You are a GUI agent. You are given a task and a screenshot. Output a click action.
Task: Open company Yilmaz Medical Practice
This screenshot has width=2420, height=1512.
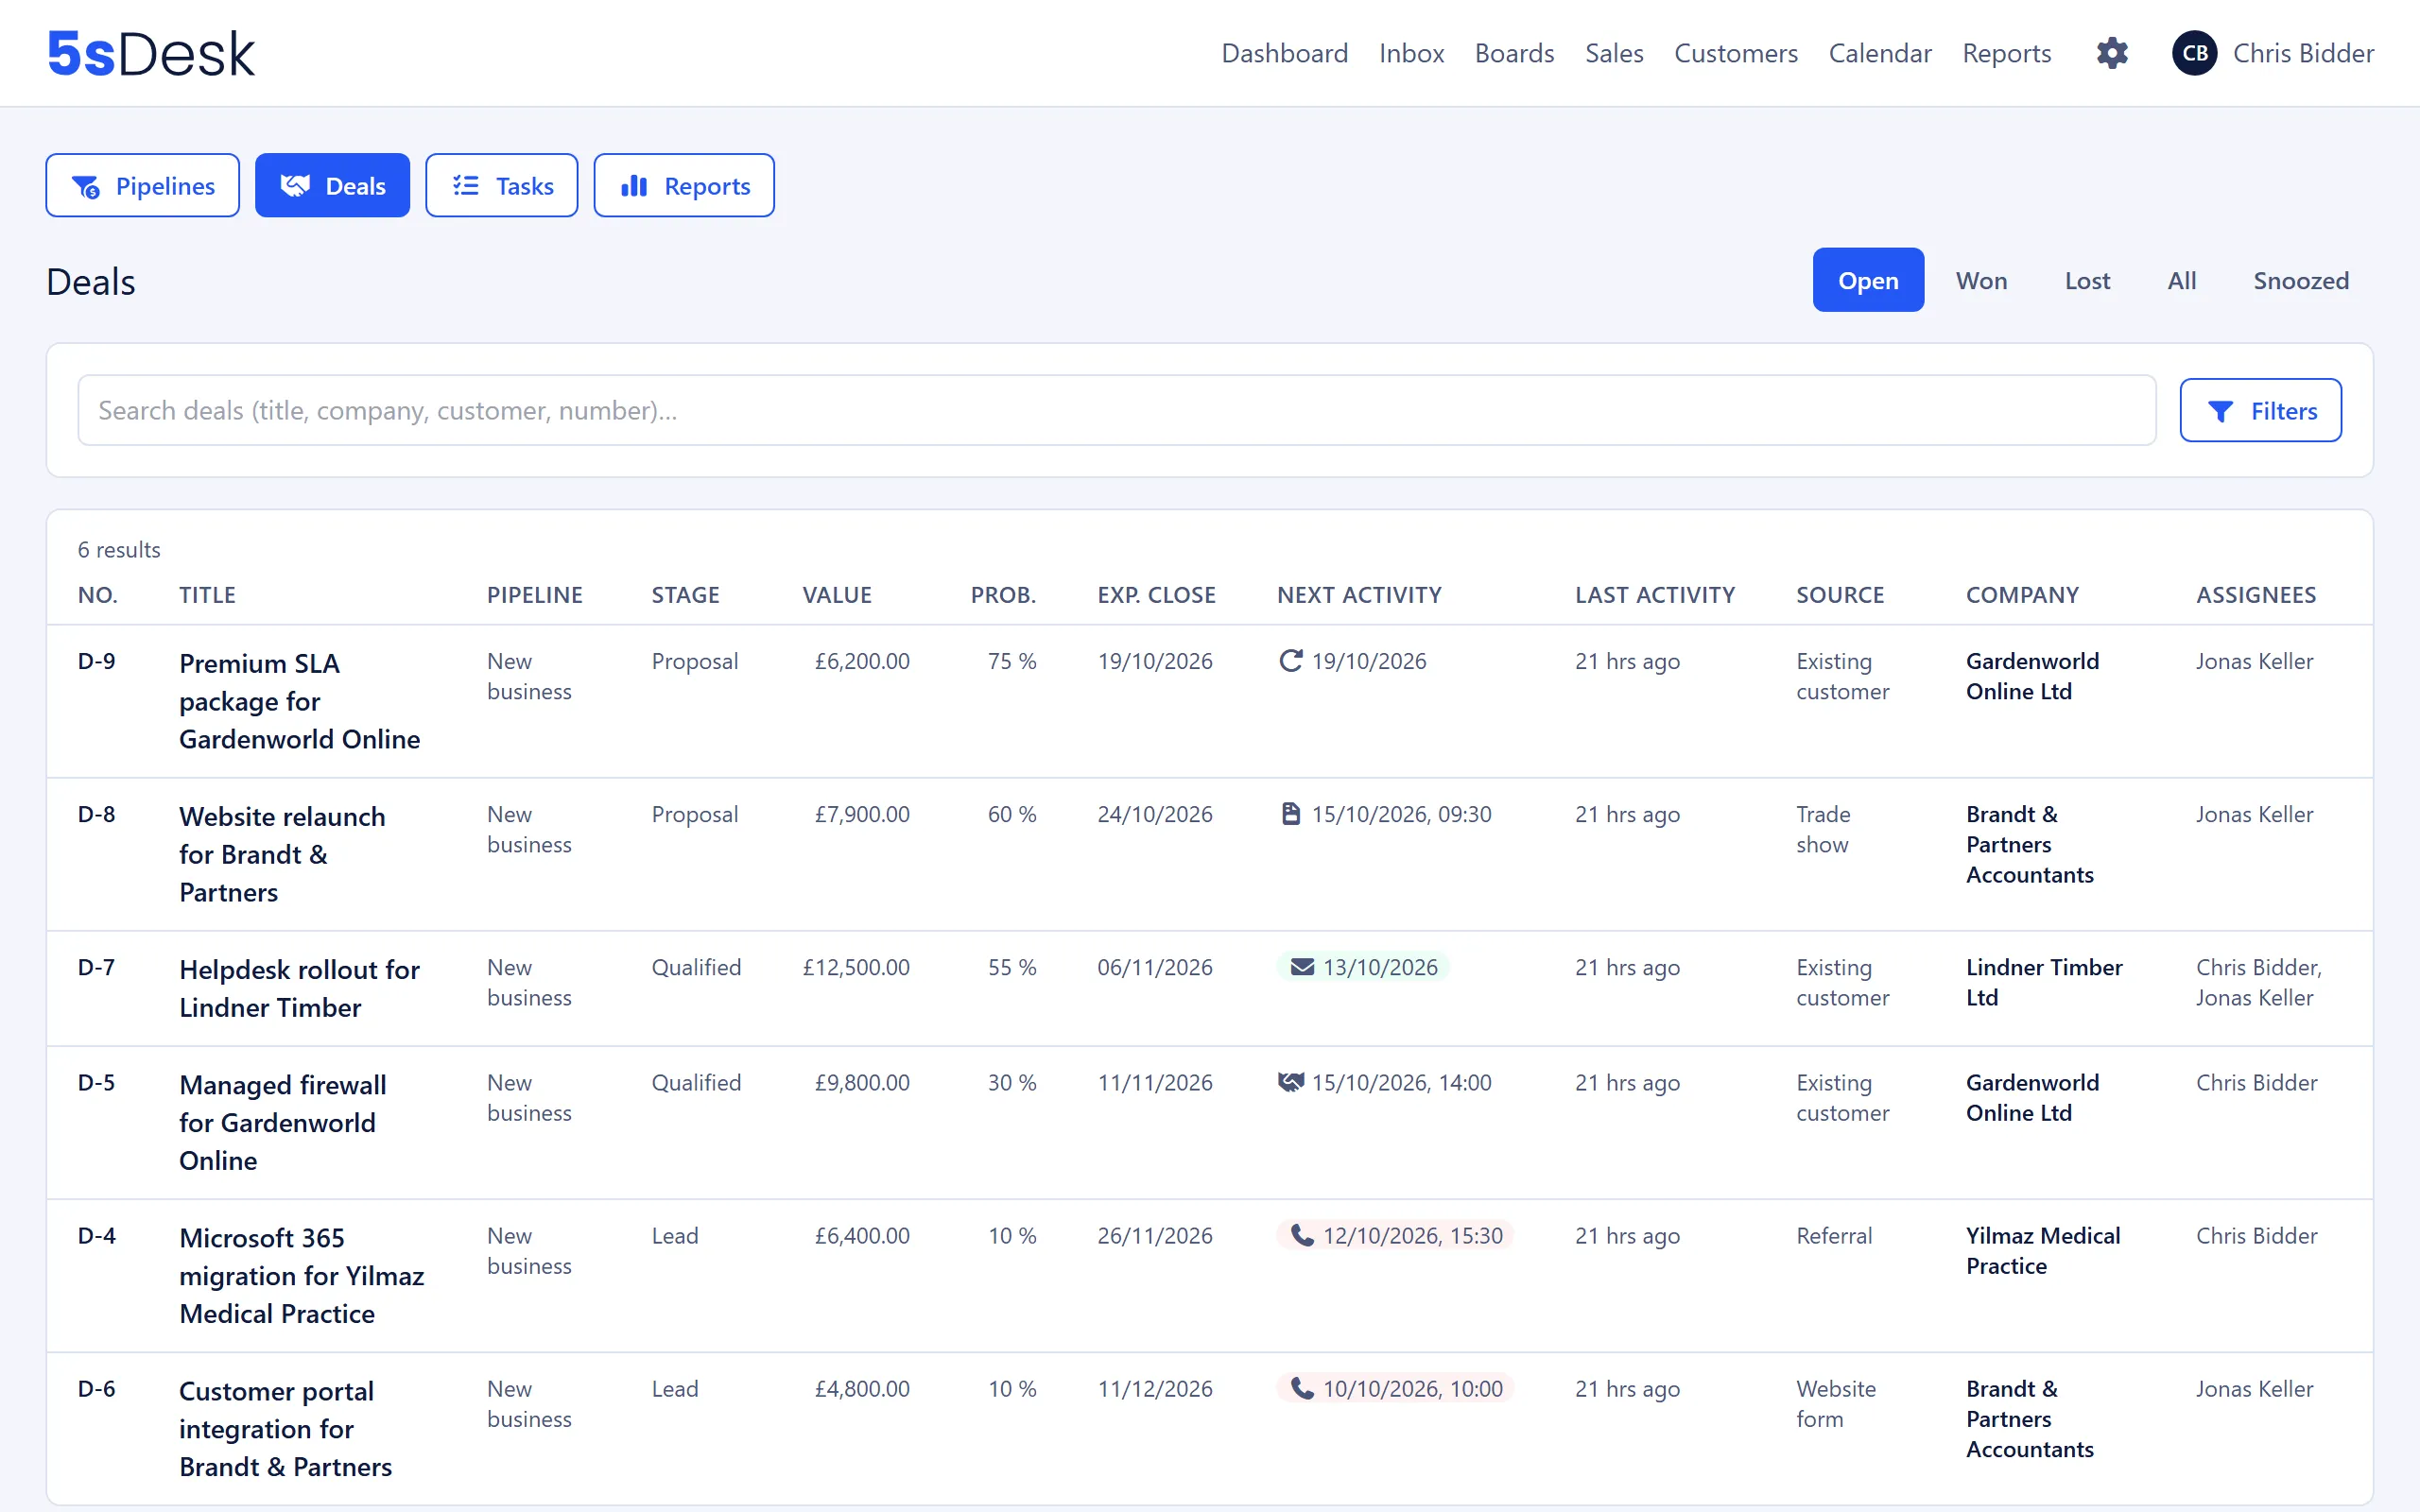point(2043,1250)
